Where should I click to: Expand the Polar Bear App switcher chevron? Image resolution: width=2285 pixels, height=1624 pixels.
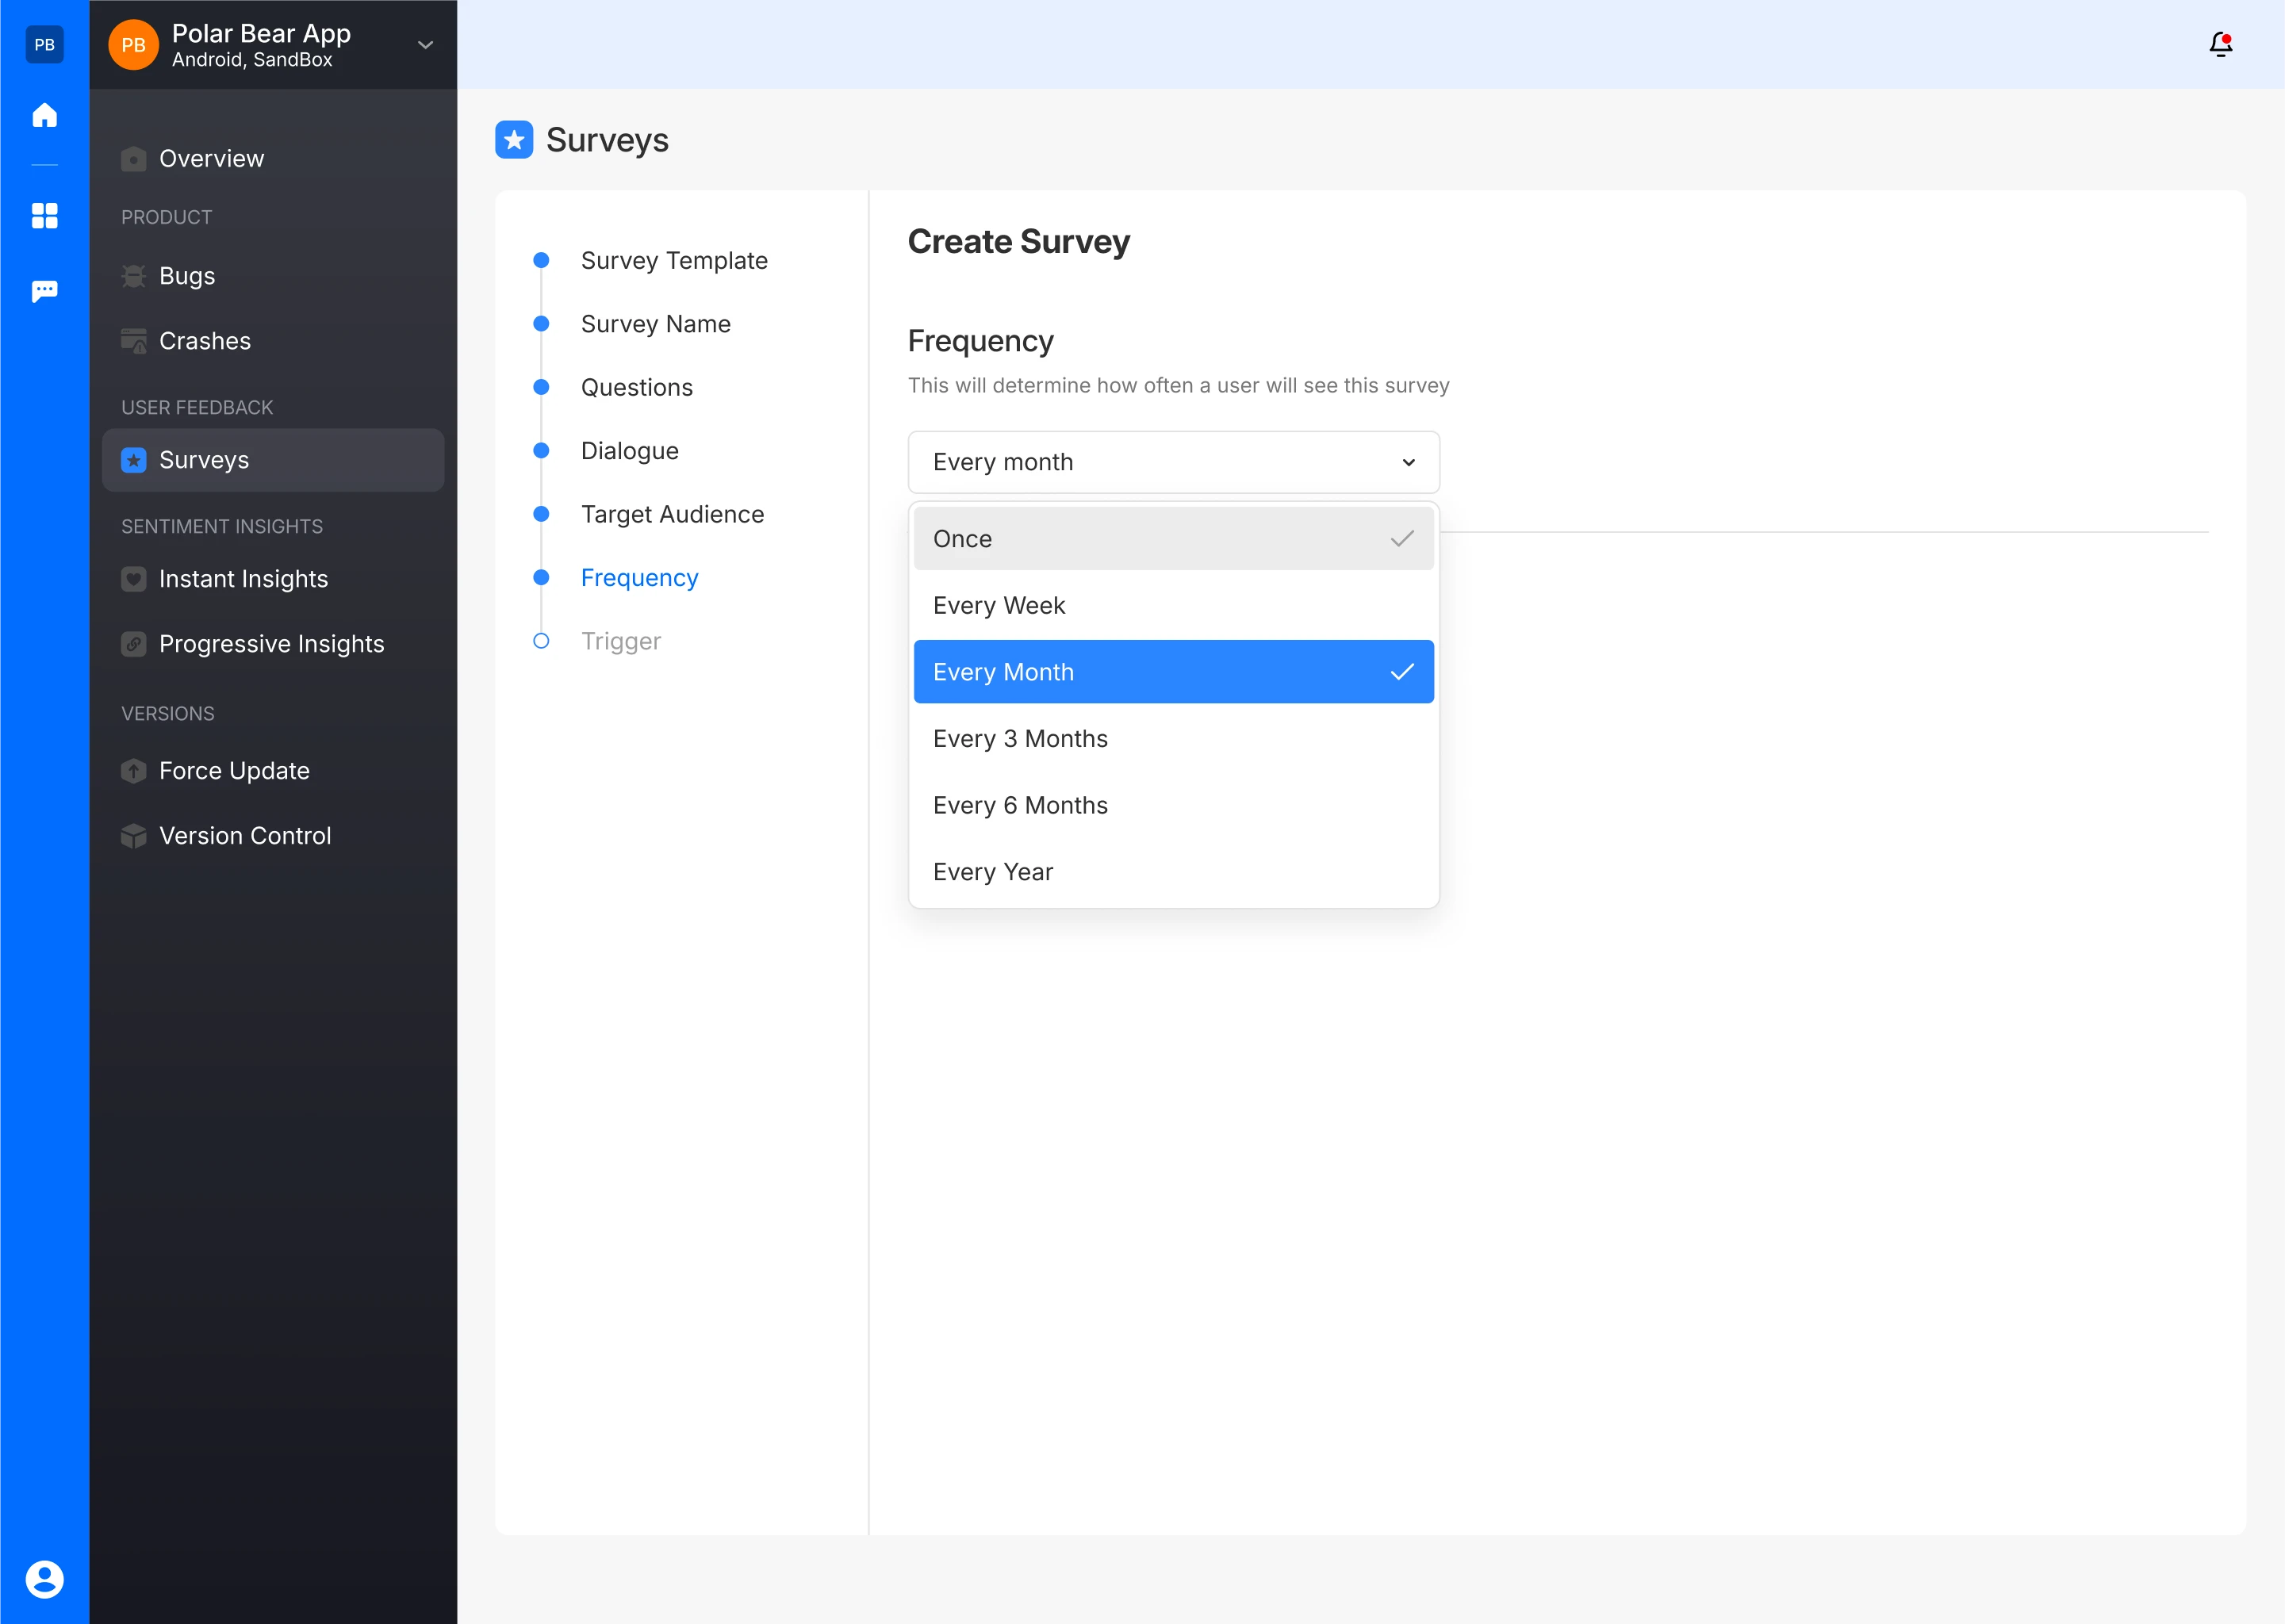point(425,45)
